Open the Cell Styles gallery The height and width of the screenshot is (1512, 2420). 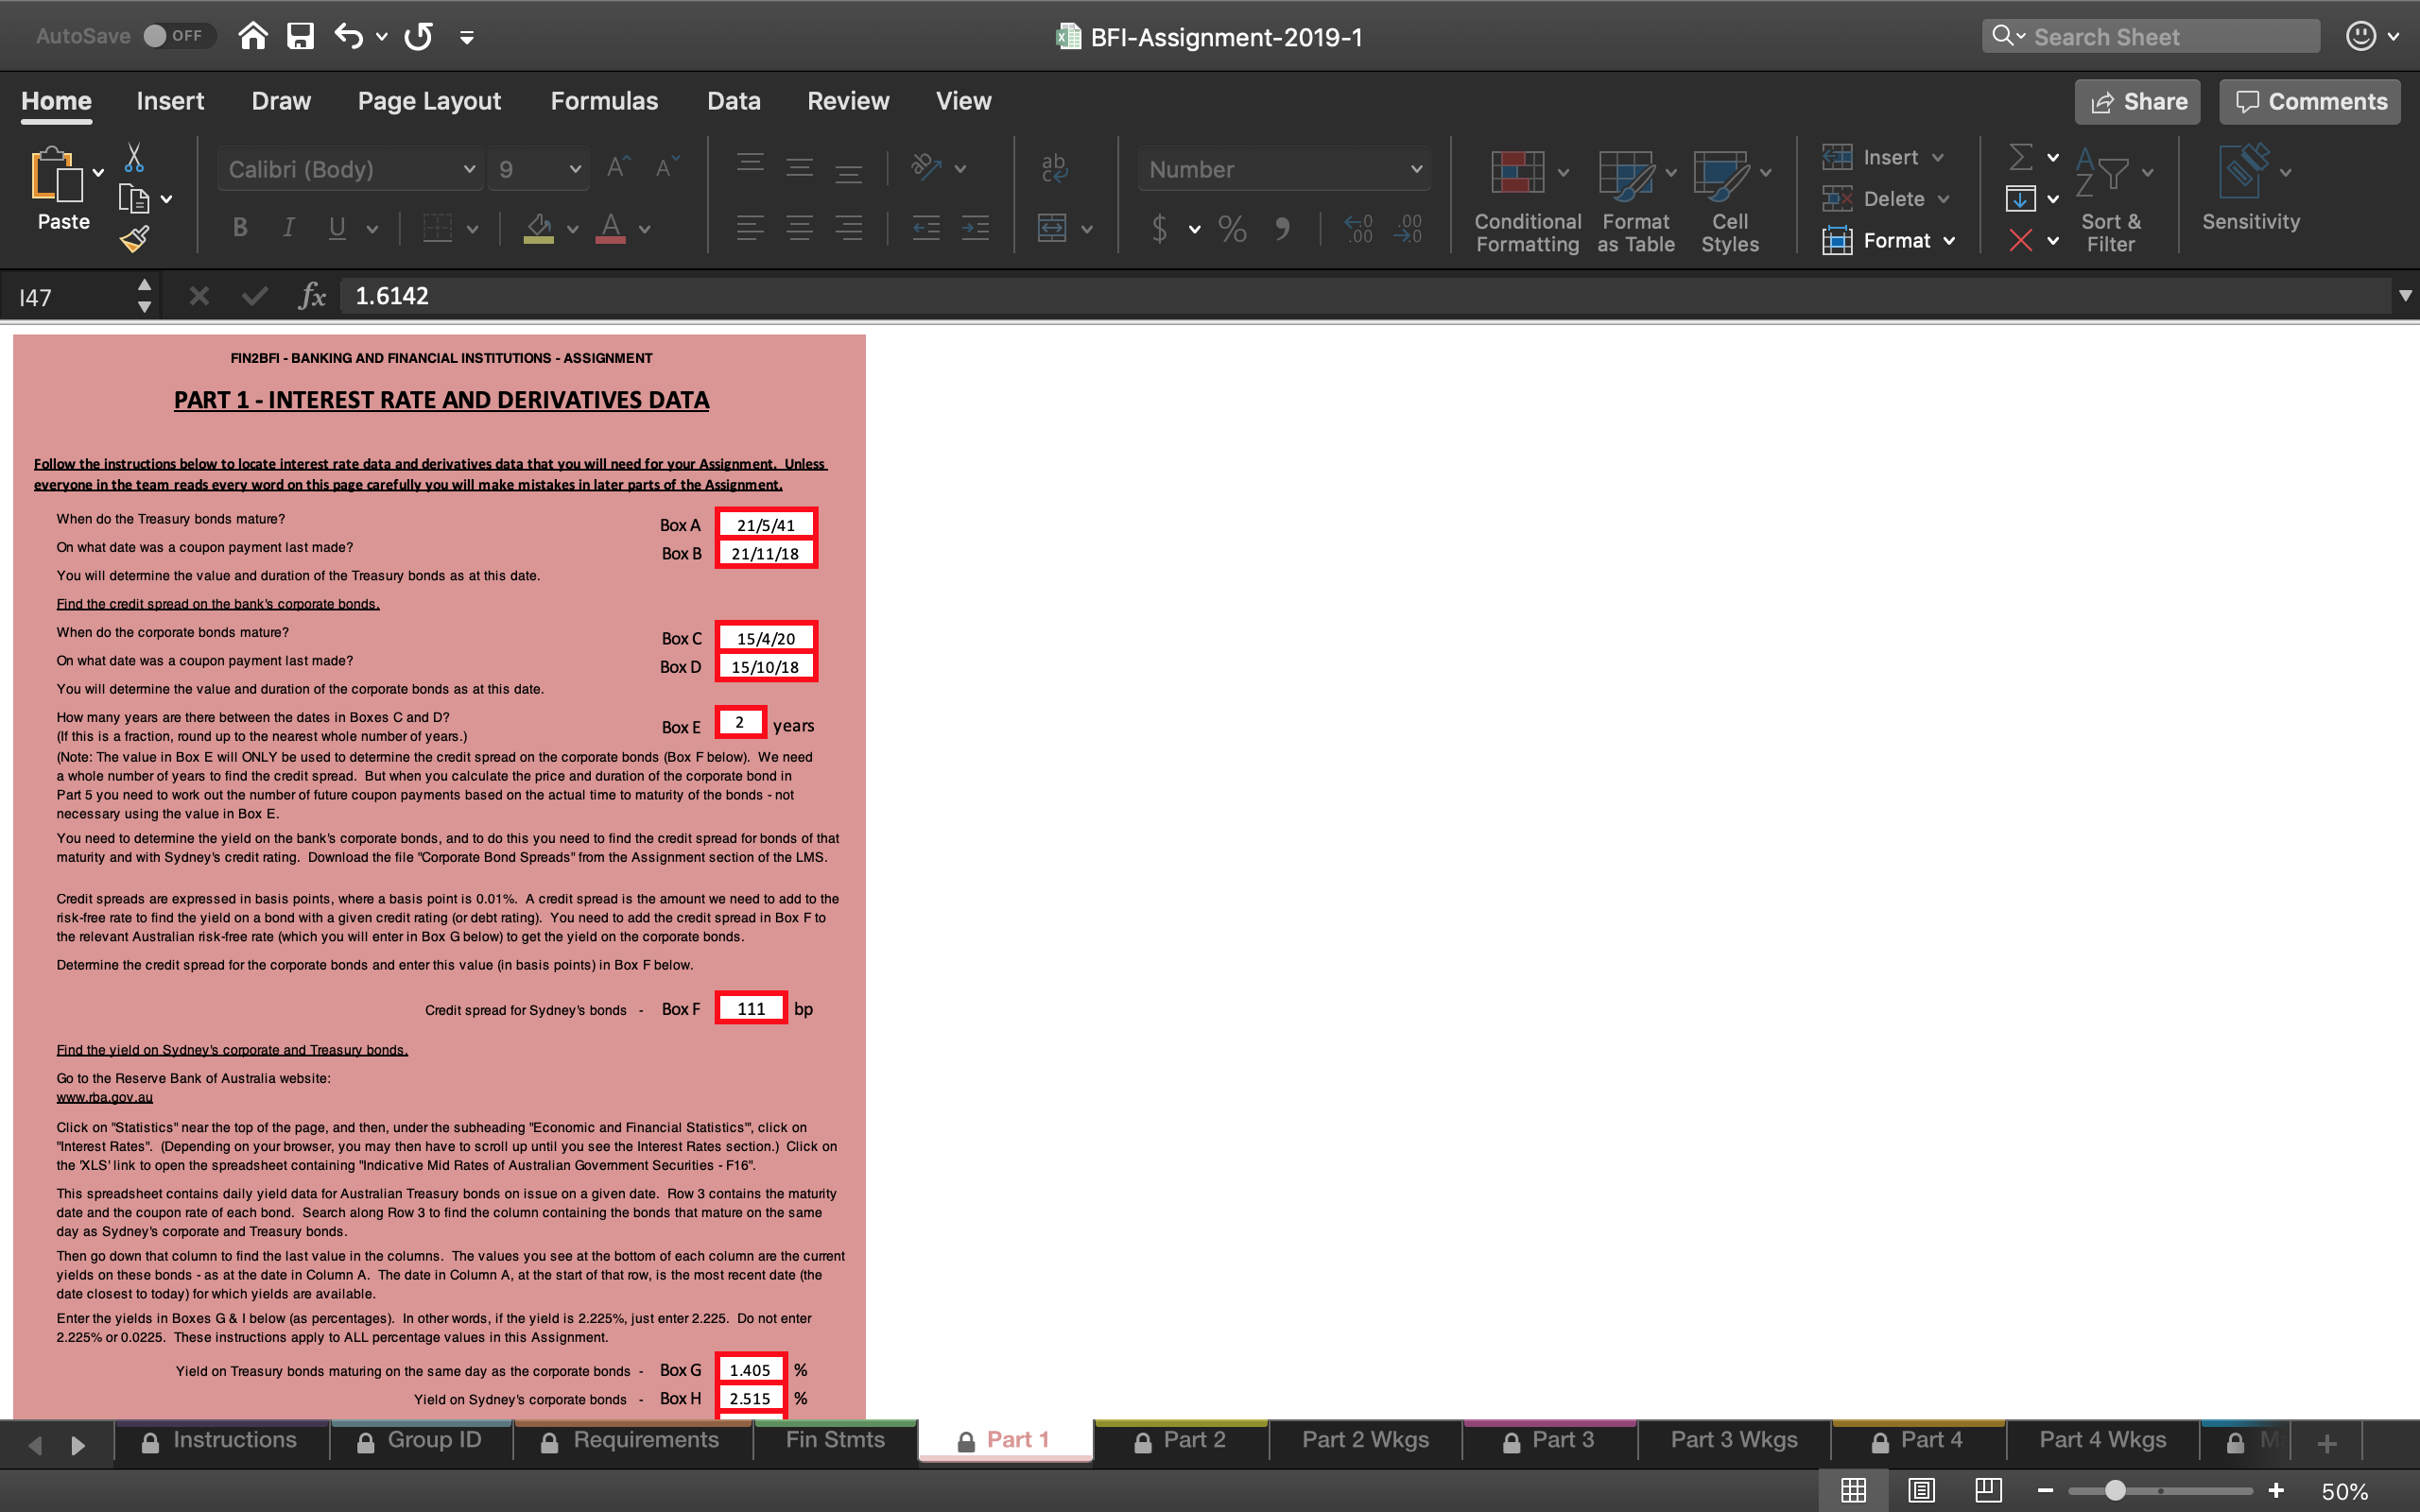coord(1727,200)
